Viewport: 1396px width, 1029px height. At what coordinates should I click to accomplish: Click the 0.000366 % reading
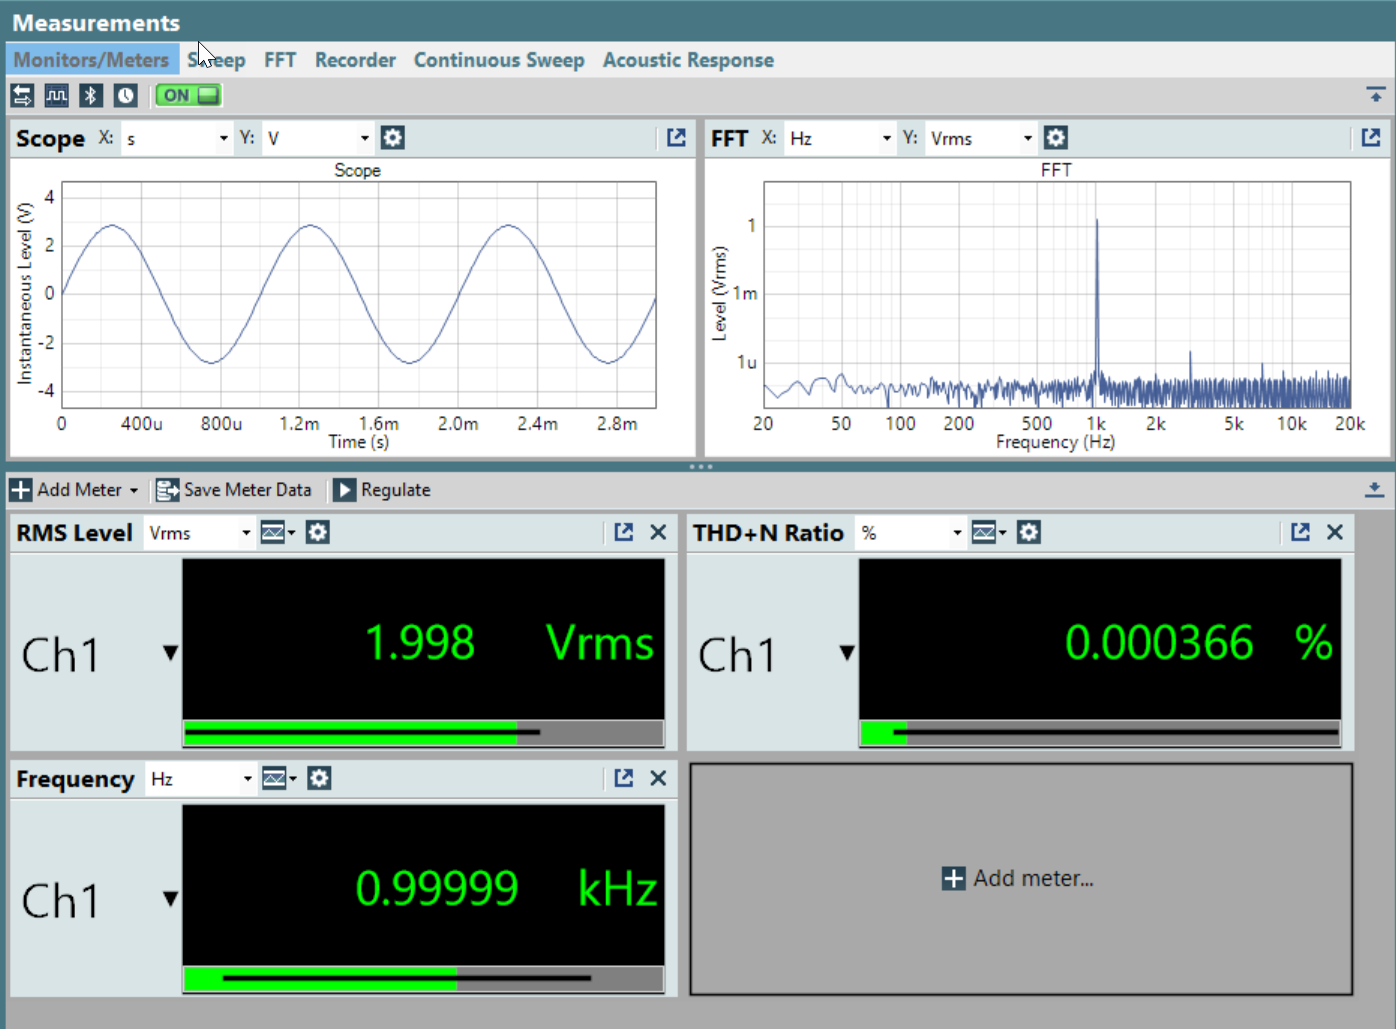[x=1199, y=643]
